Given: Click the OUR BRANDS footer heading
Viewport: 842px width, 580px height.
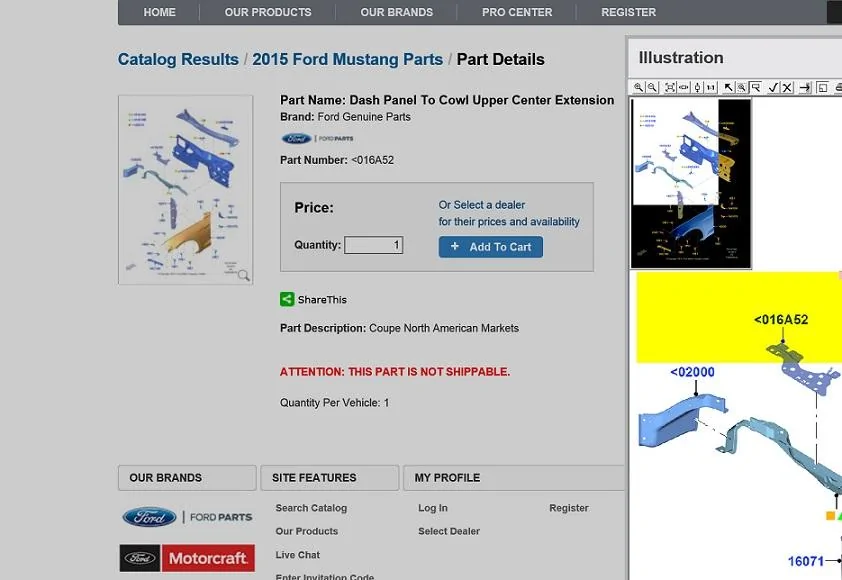Looking at the screenshot, I should pos(165,477).
